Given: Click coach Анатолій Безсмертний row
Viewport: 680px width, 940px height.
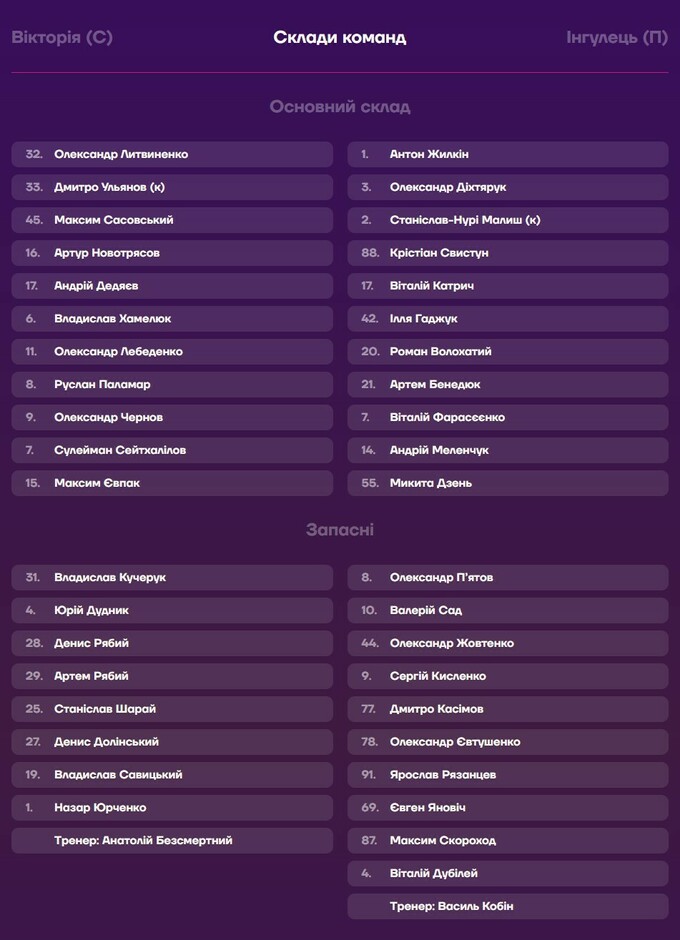Looking at the screenshot, I should tap(172, 841).
